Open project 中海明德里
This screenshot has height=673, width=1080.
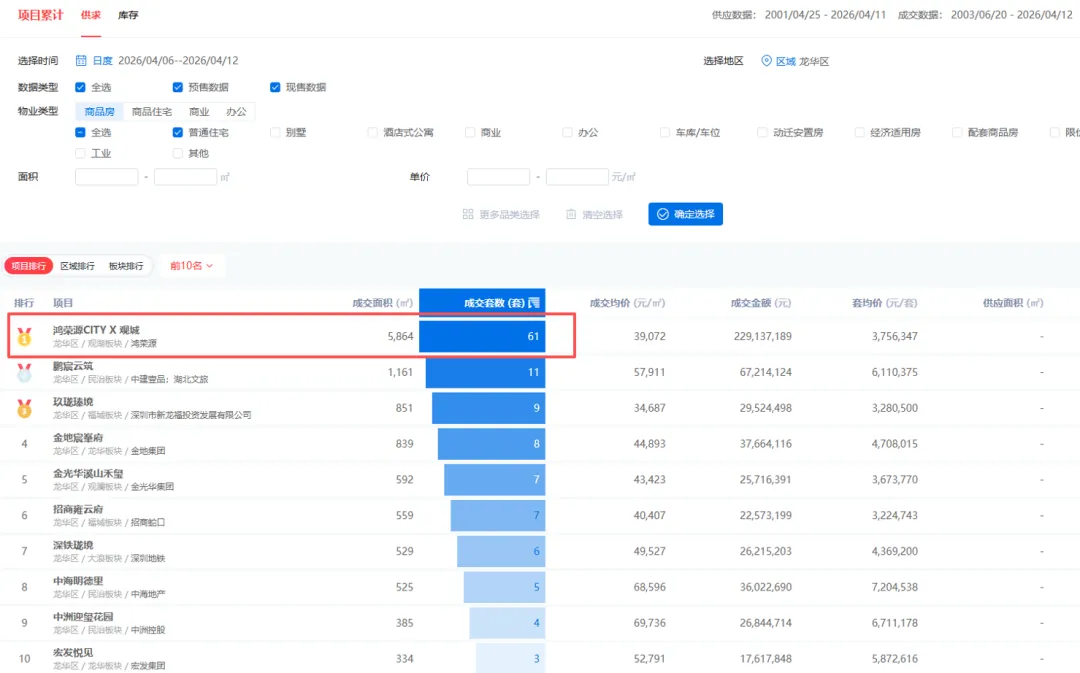pos(78,581)
